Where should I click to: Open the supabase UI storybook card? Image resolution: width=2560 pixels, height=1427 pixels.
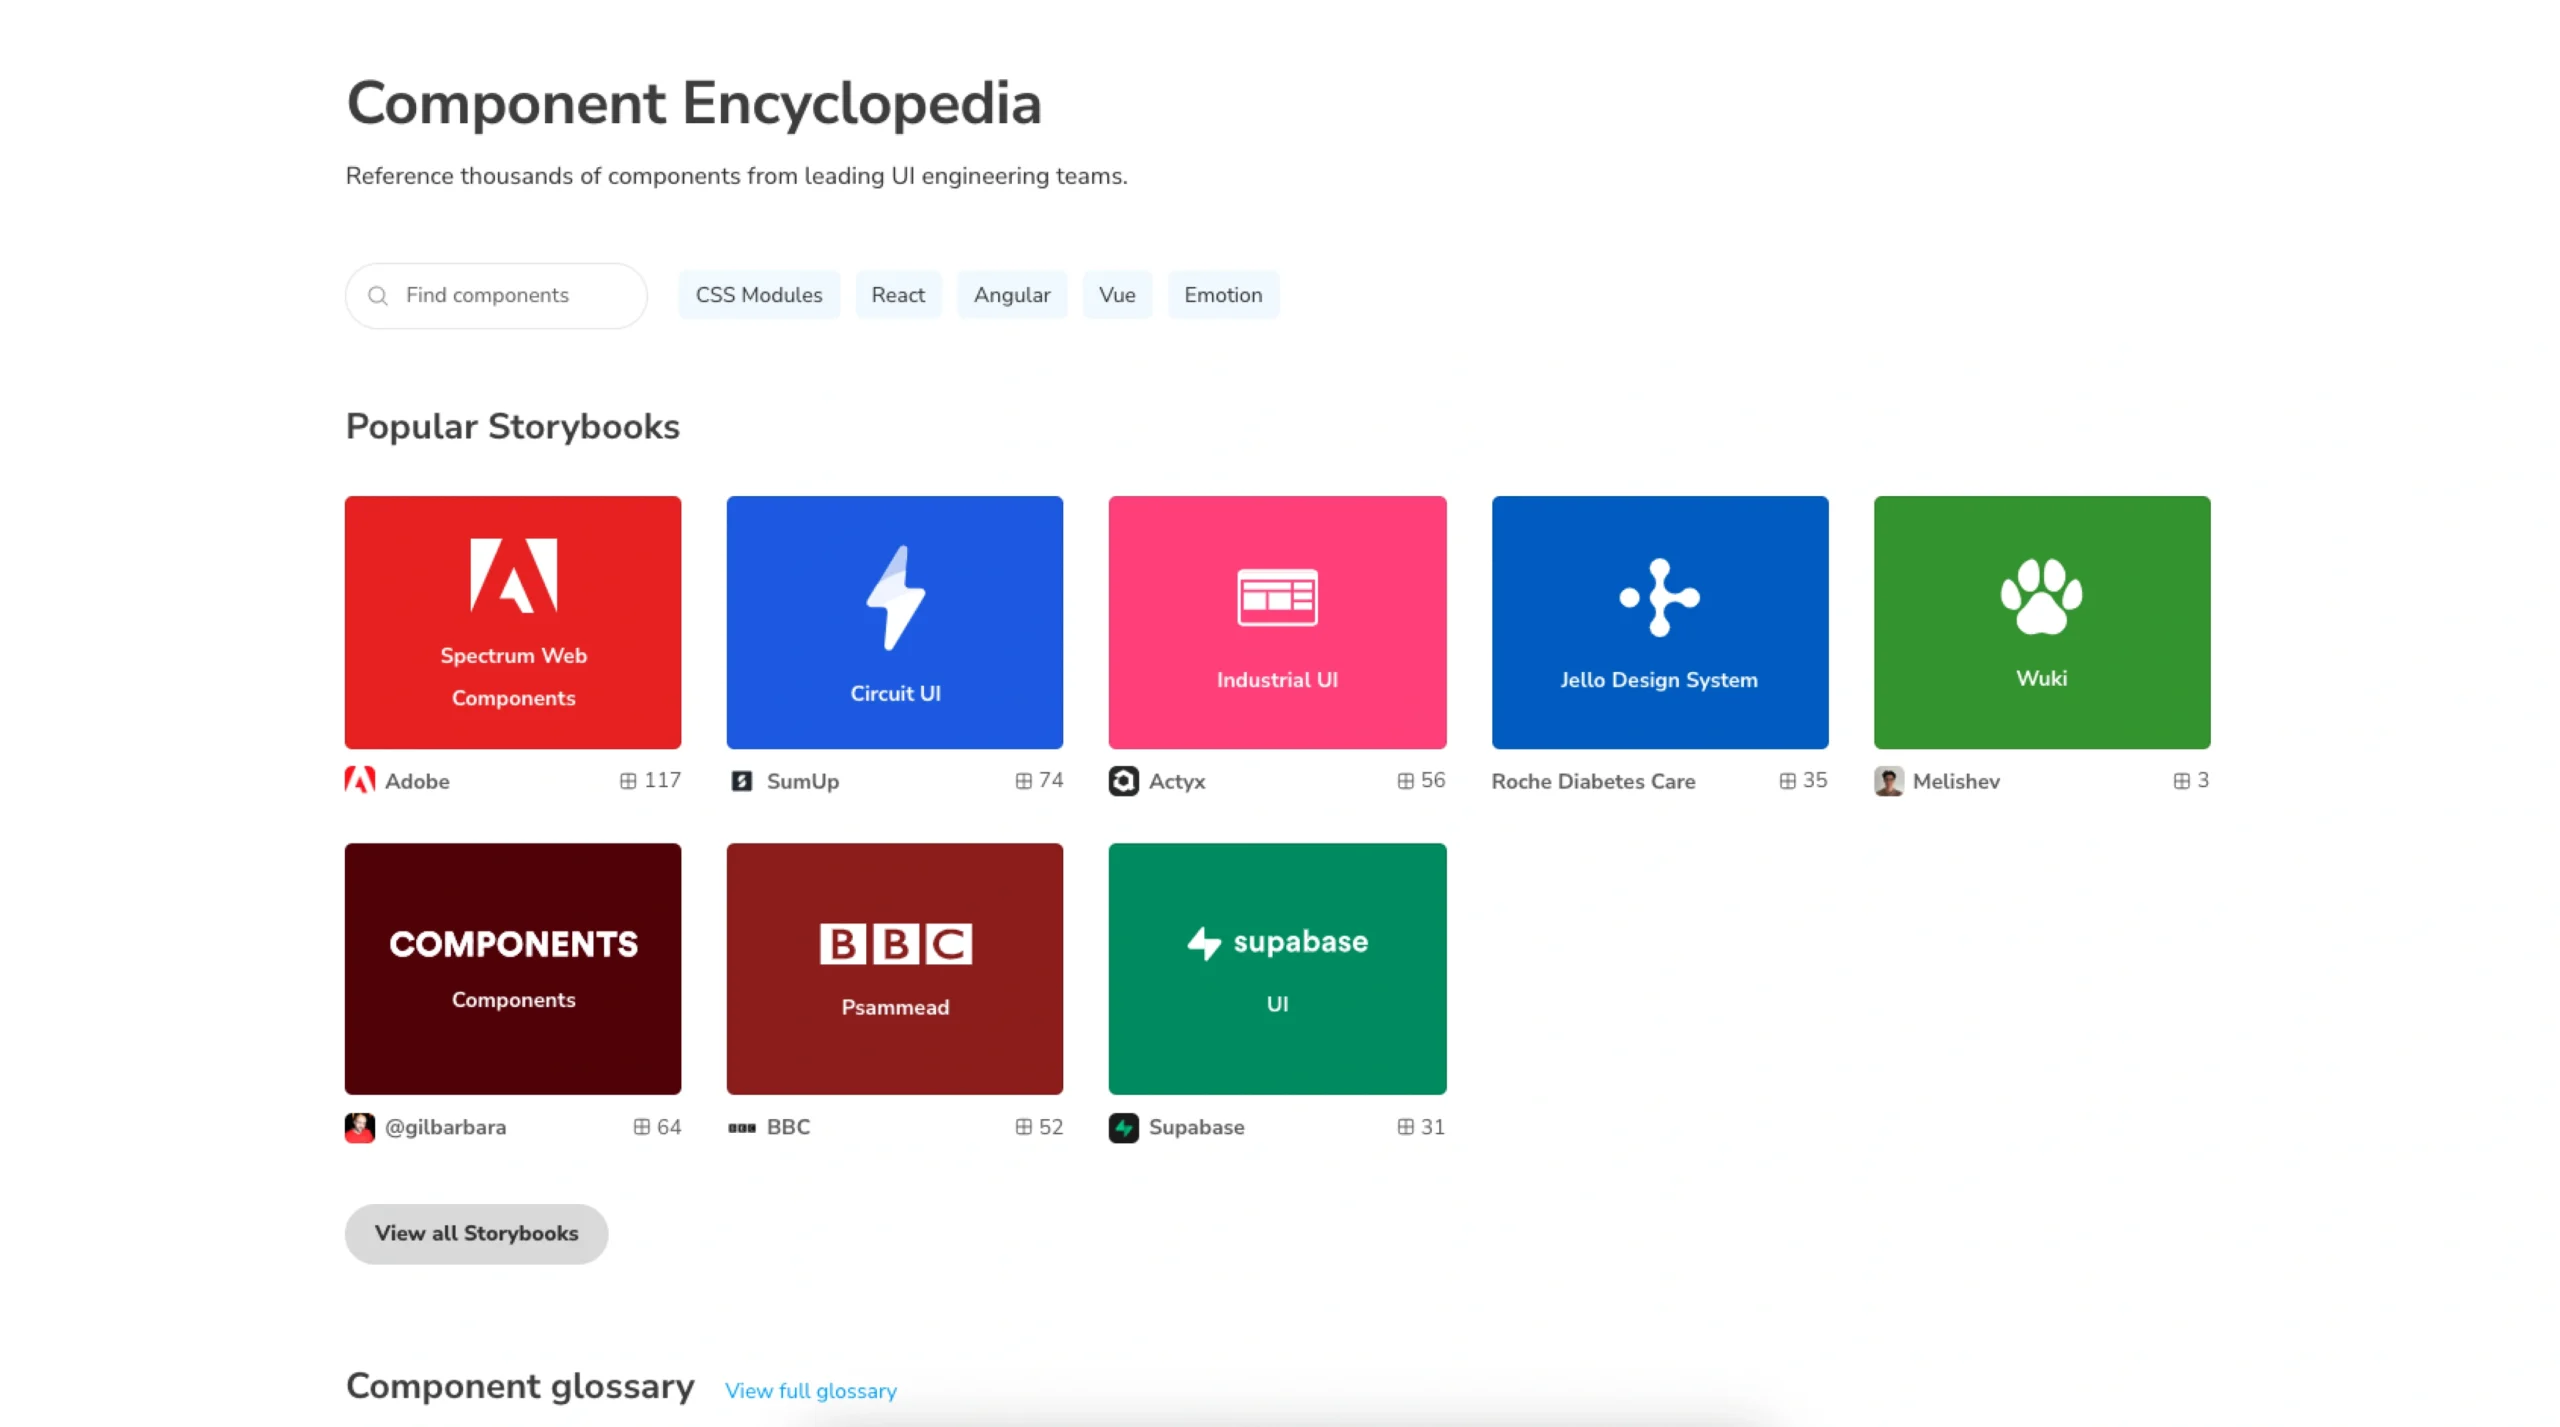coord(1277,969)
